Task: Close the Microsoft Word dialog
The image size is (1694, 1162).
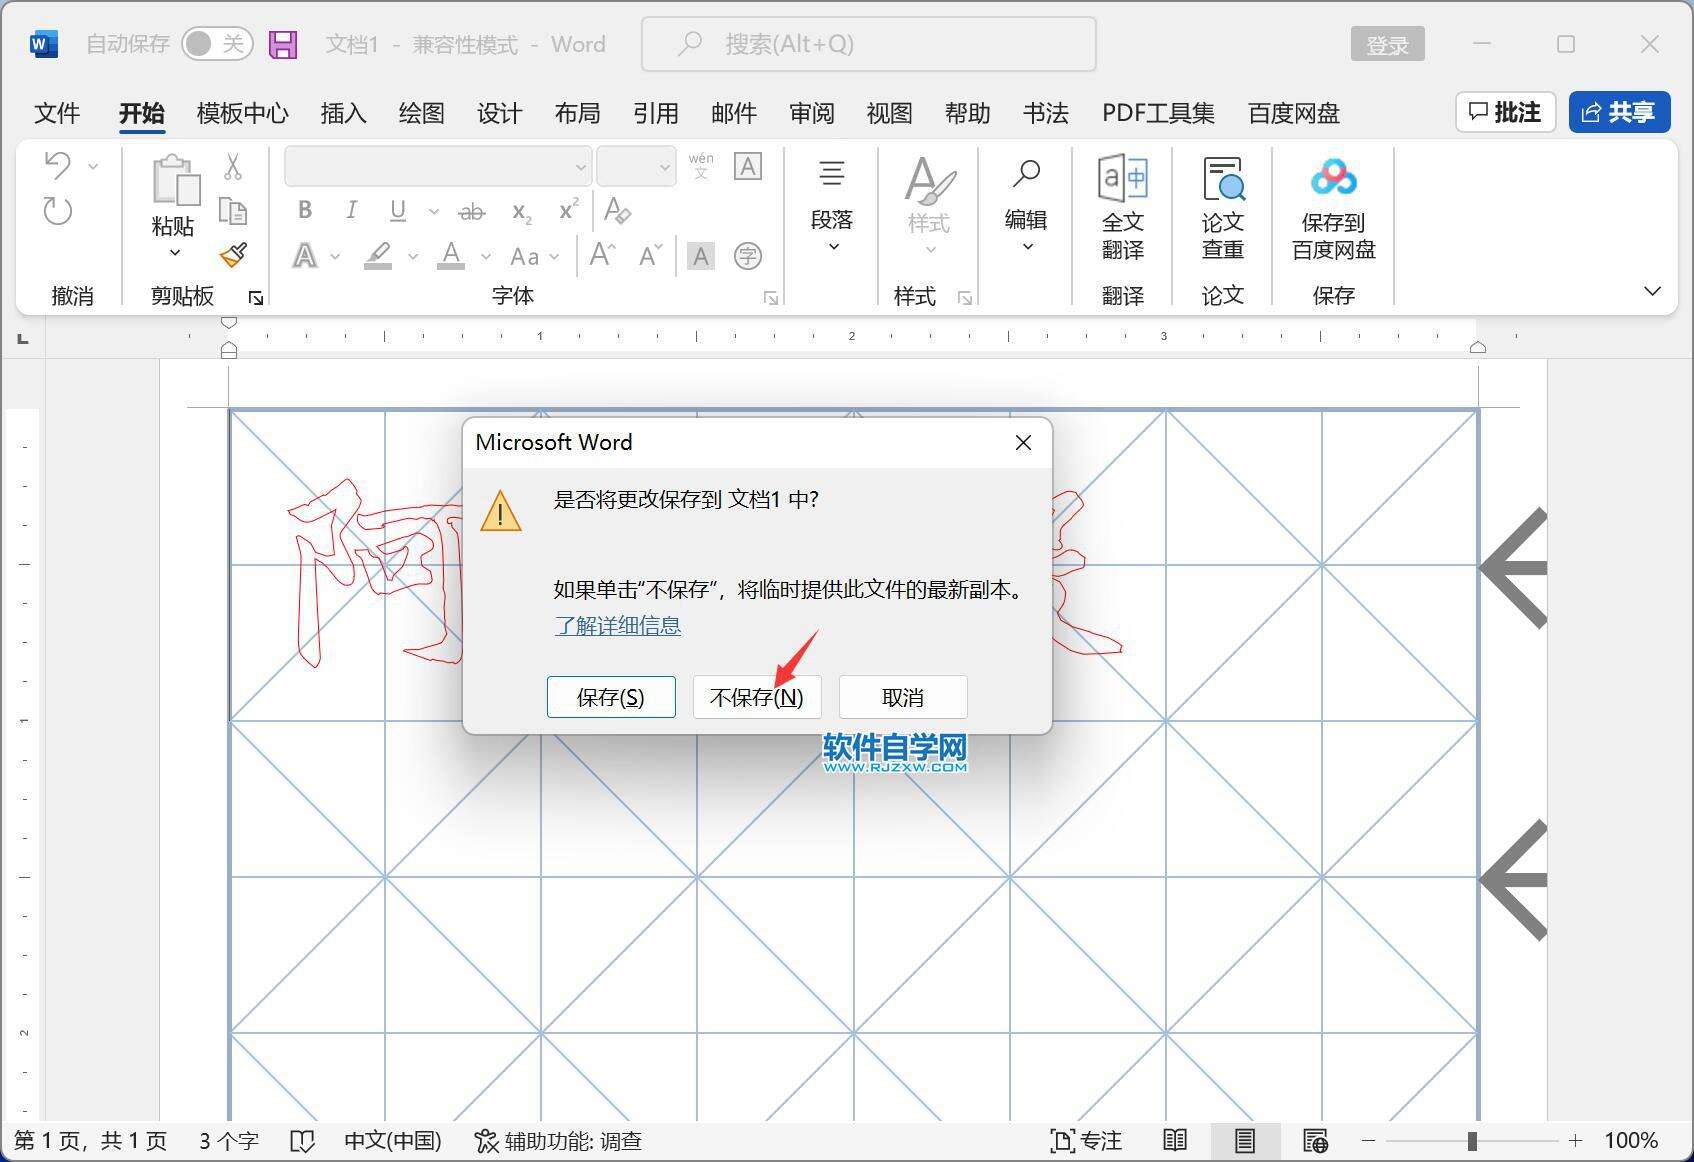Action: 1023,442
